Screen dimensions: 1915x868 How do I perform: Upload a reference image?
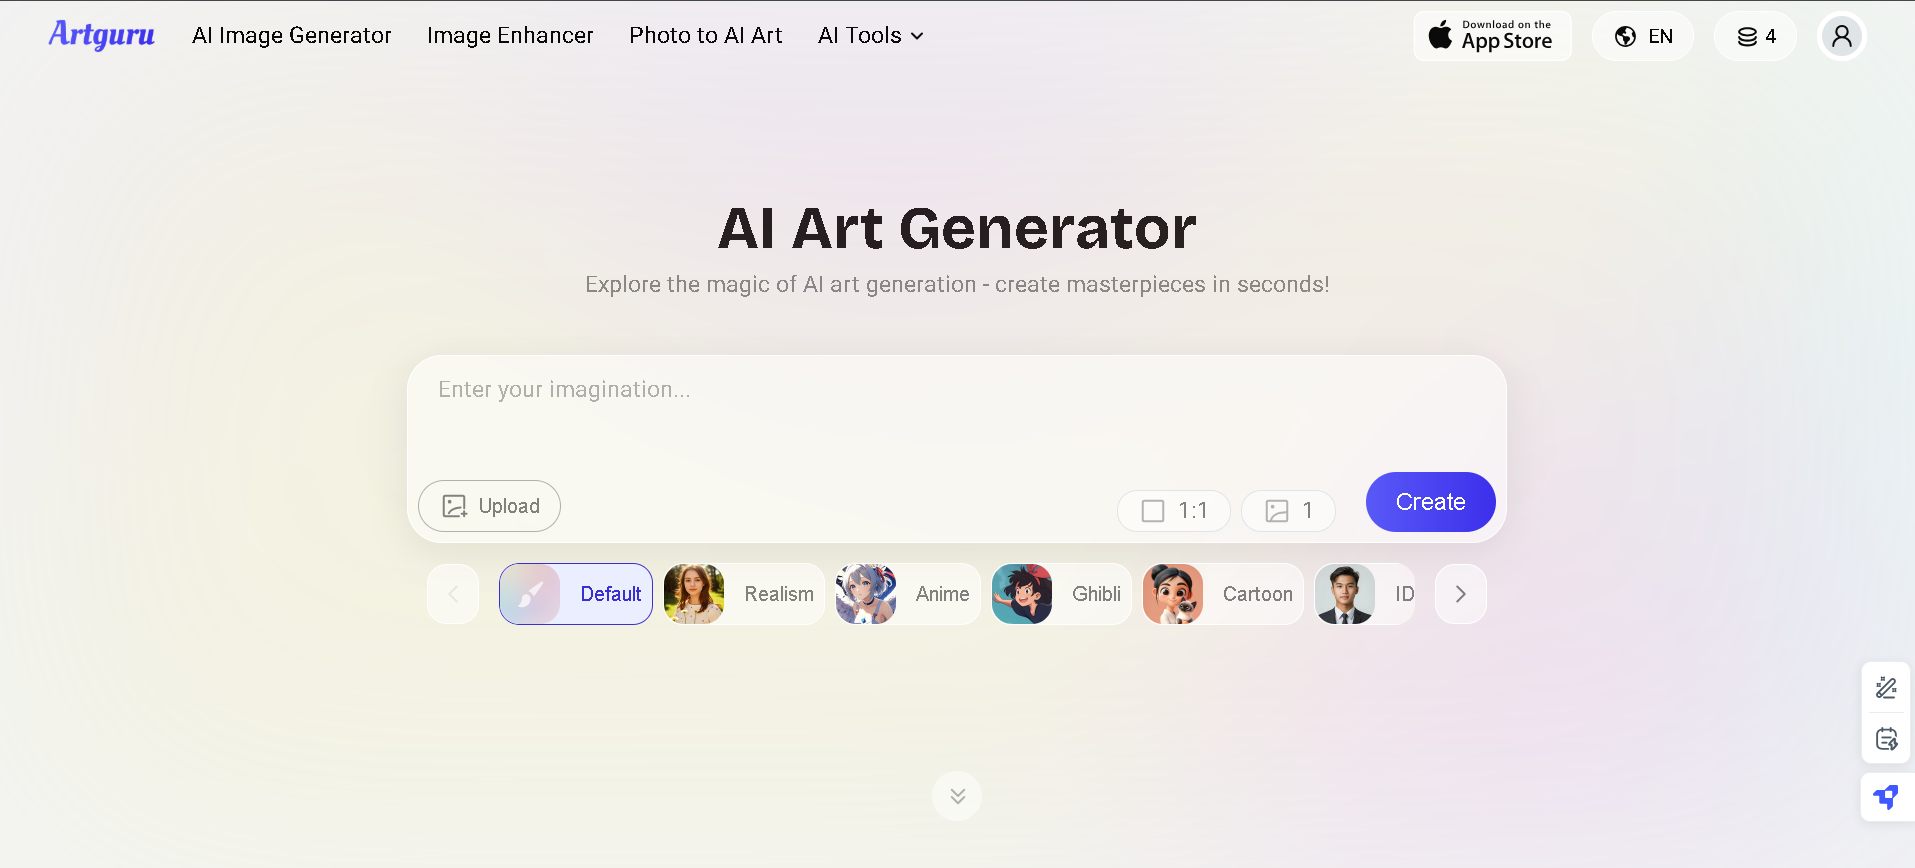click(x=489, y=506)
